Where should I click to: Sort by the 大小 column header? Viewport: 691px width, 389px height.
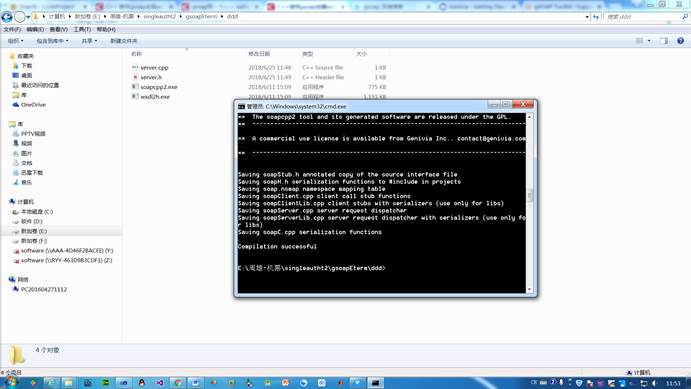(x=361, y=54)
